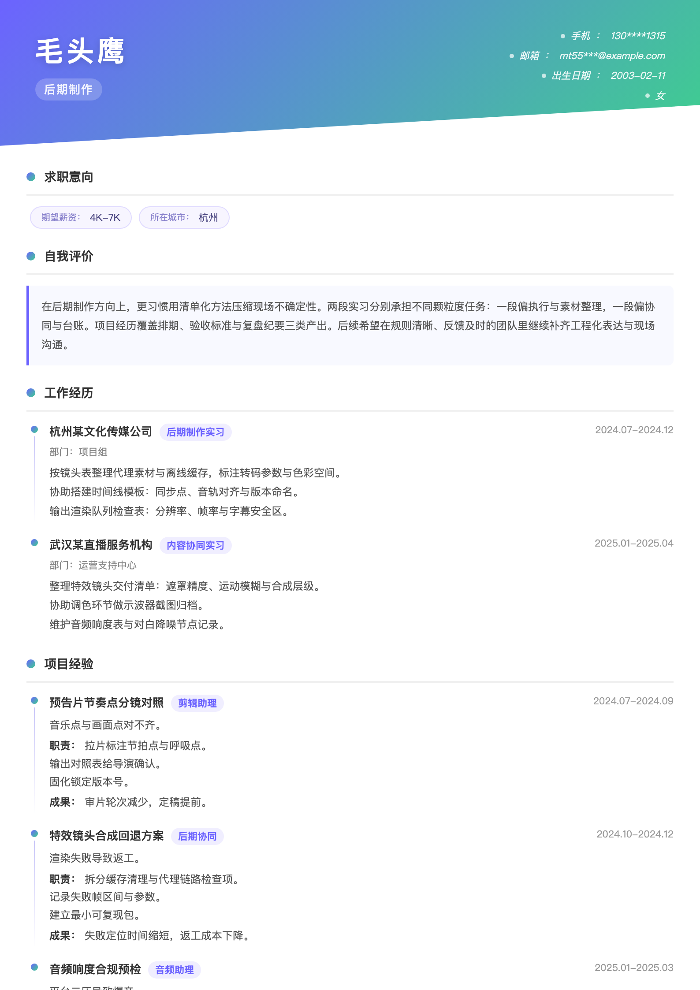Click line 协助搭建时间线模板

tap(175, 492)
